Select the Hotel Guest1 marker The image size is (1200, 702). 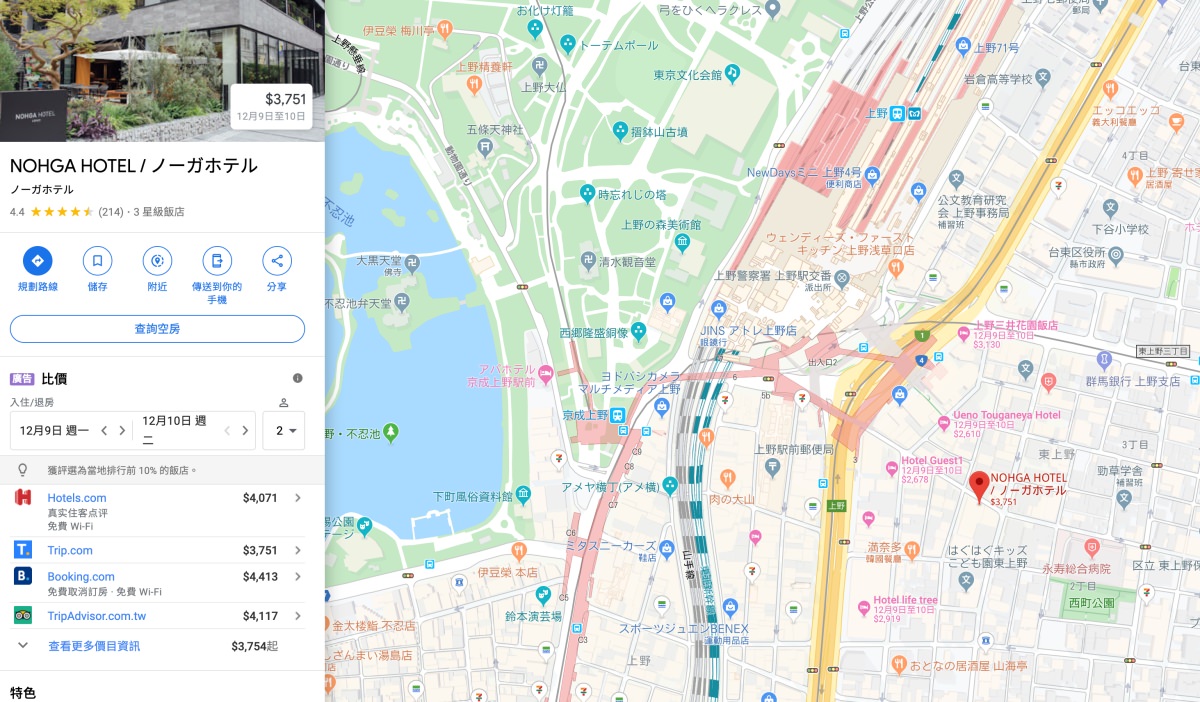pos(892,468)
